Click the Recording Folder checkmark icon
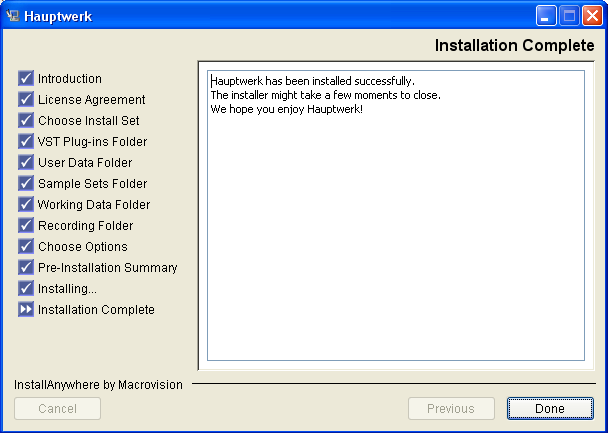The height and width of the screenshot is (433, 608). [26, 225]
